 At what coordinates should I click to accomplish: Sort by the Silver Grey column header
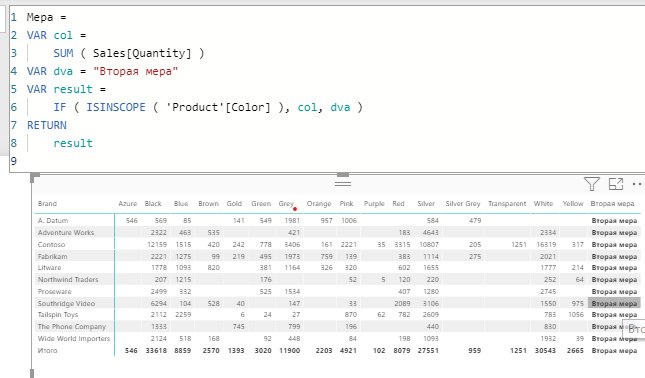click(x=463, y=204)
